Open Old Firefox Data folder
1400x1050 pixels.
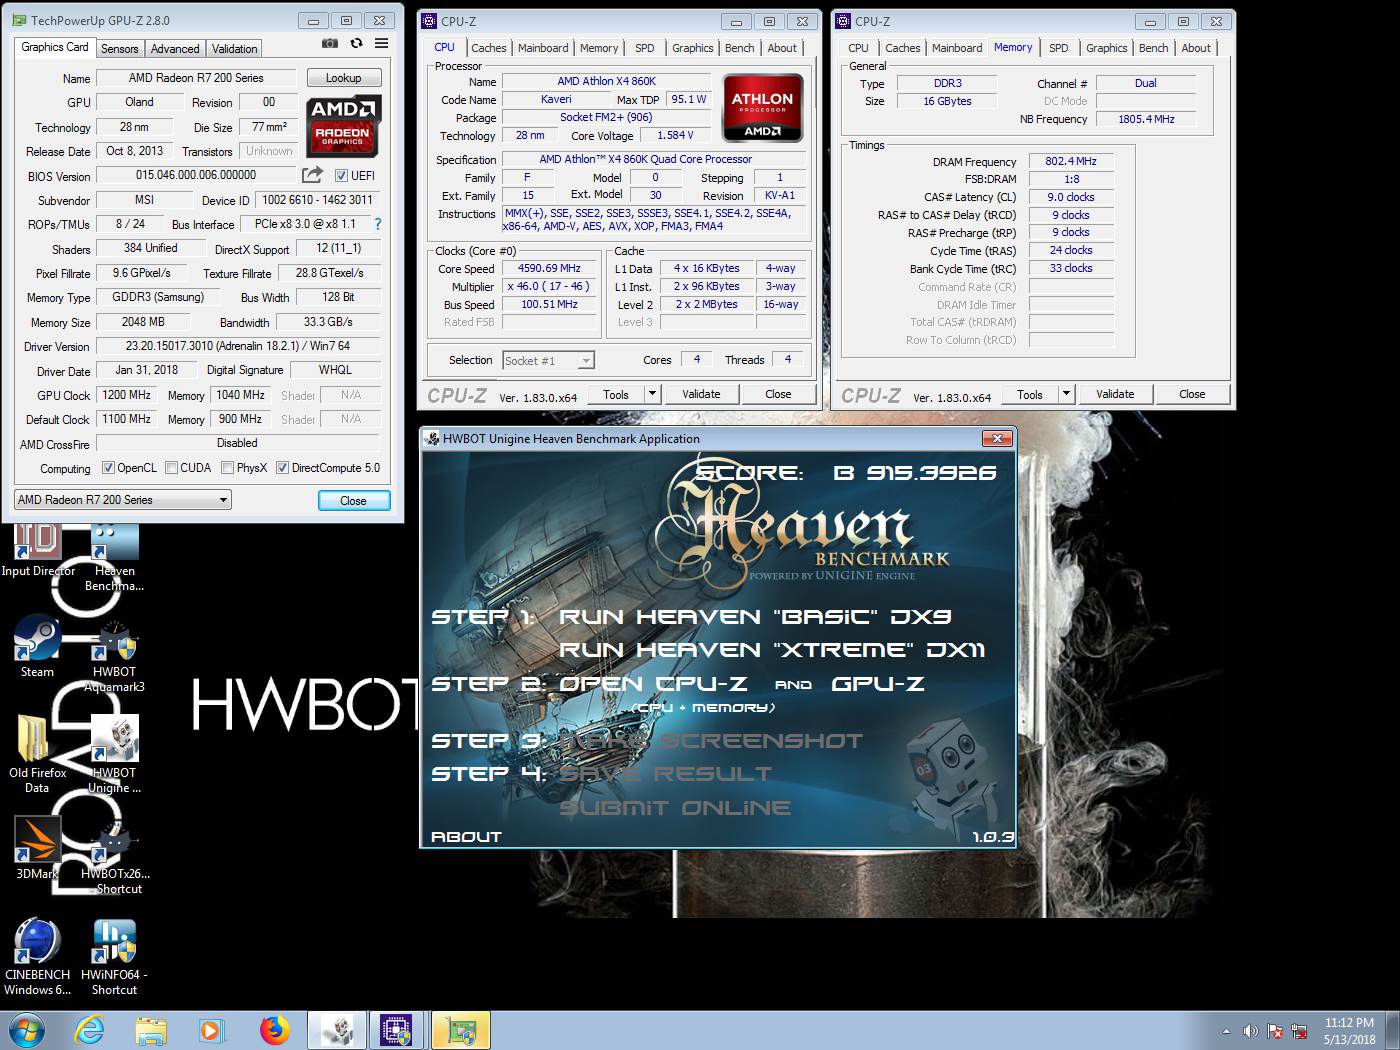[x=37, y=753]
